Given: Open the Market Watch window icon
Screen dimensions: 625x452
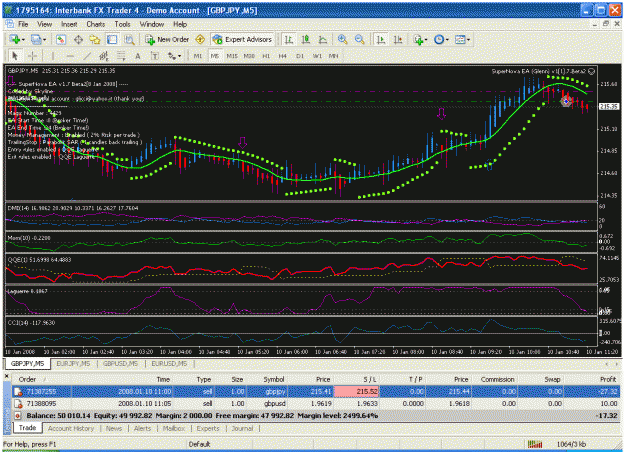Looking at the screenshot, I should point(61,39).
